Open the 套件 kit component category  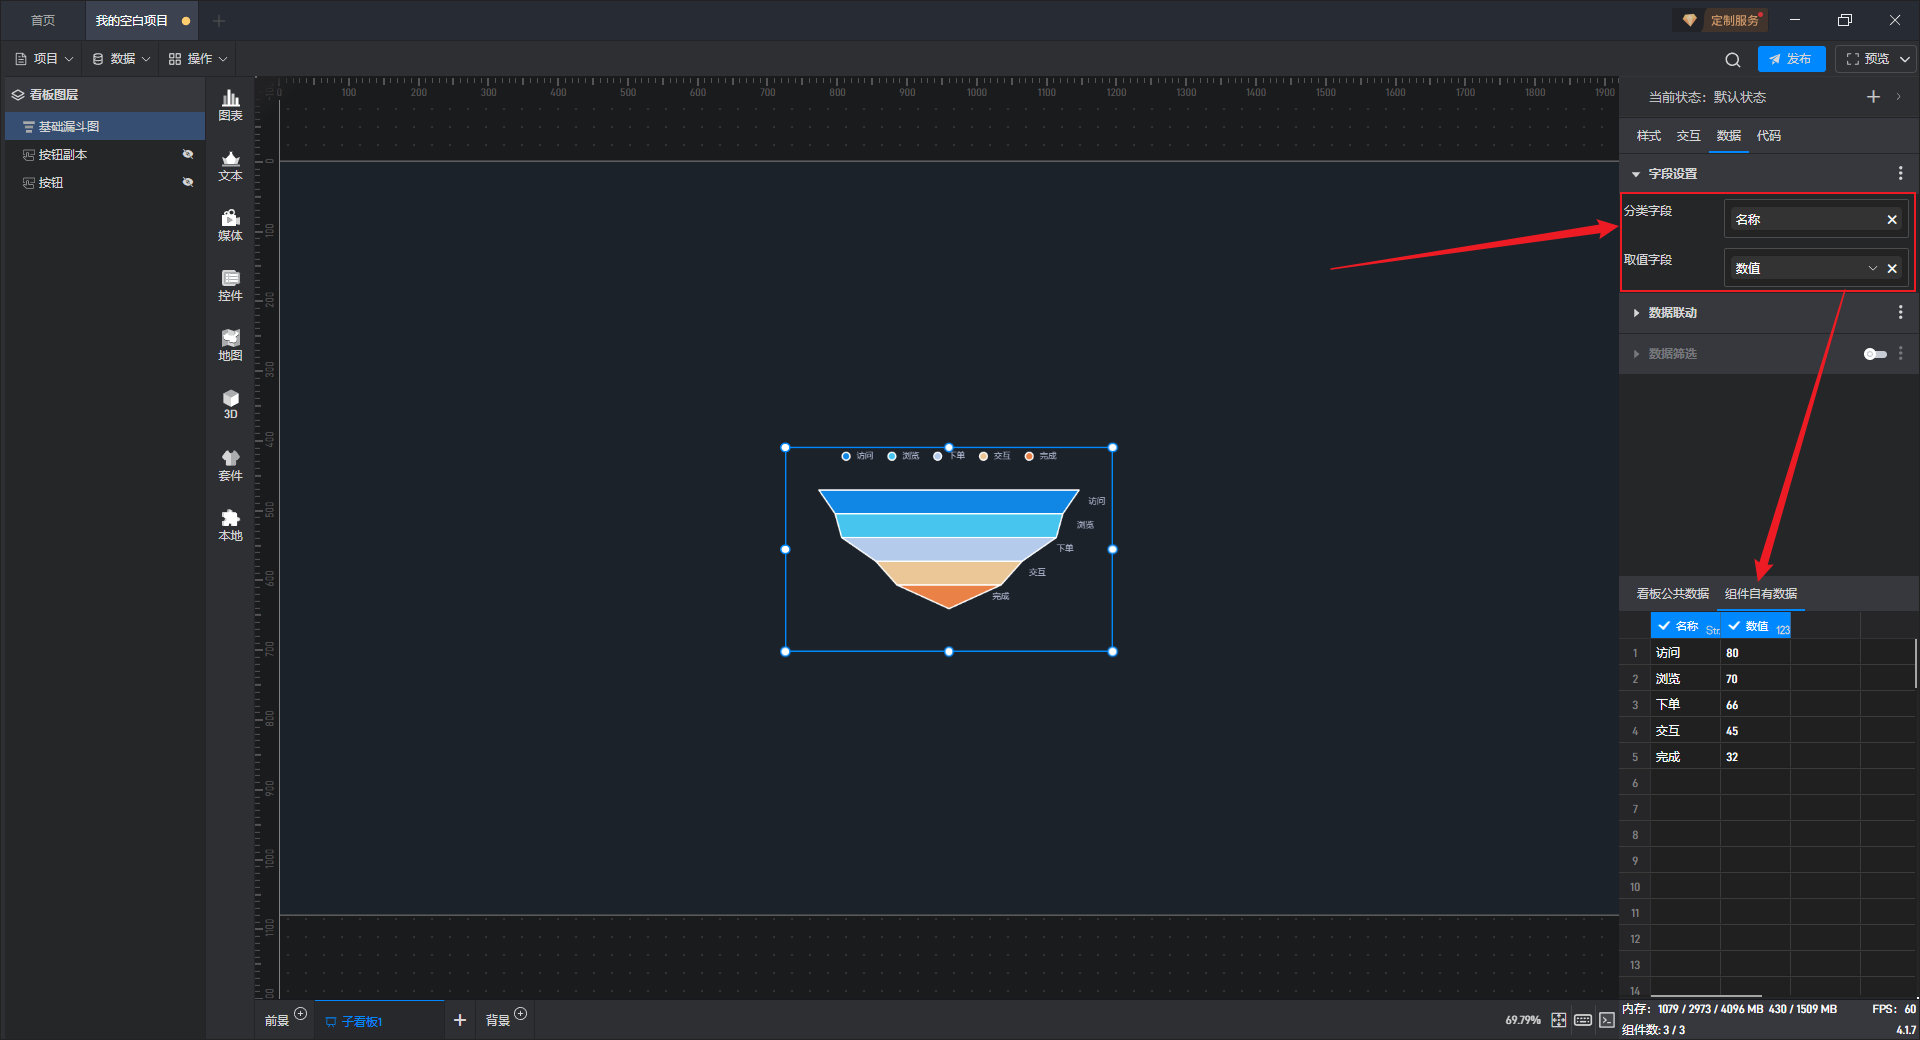click(x=230, y=465)
